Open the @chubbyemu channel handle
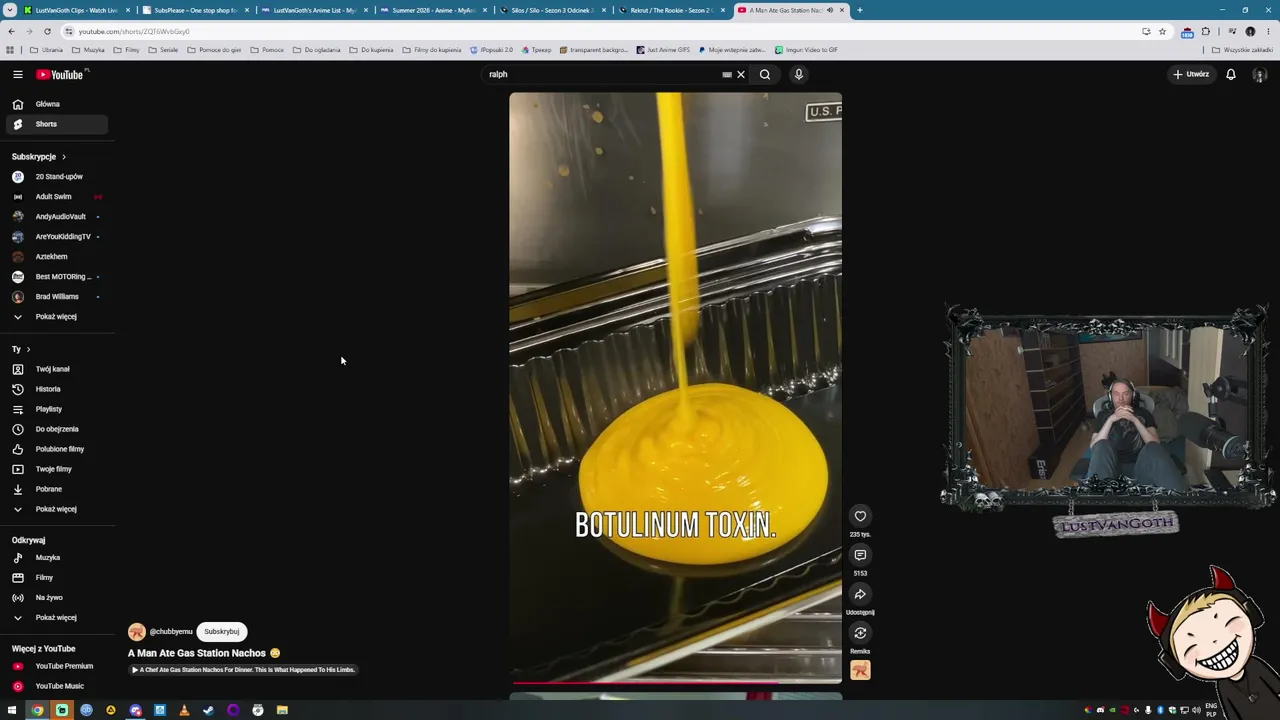The width and height of the screenshot is (1280, 720). coord(171,632)
